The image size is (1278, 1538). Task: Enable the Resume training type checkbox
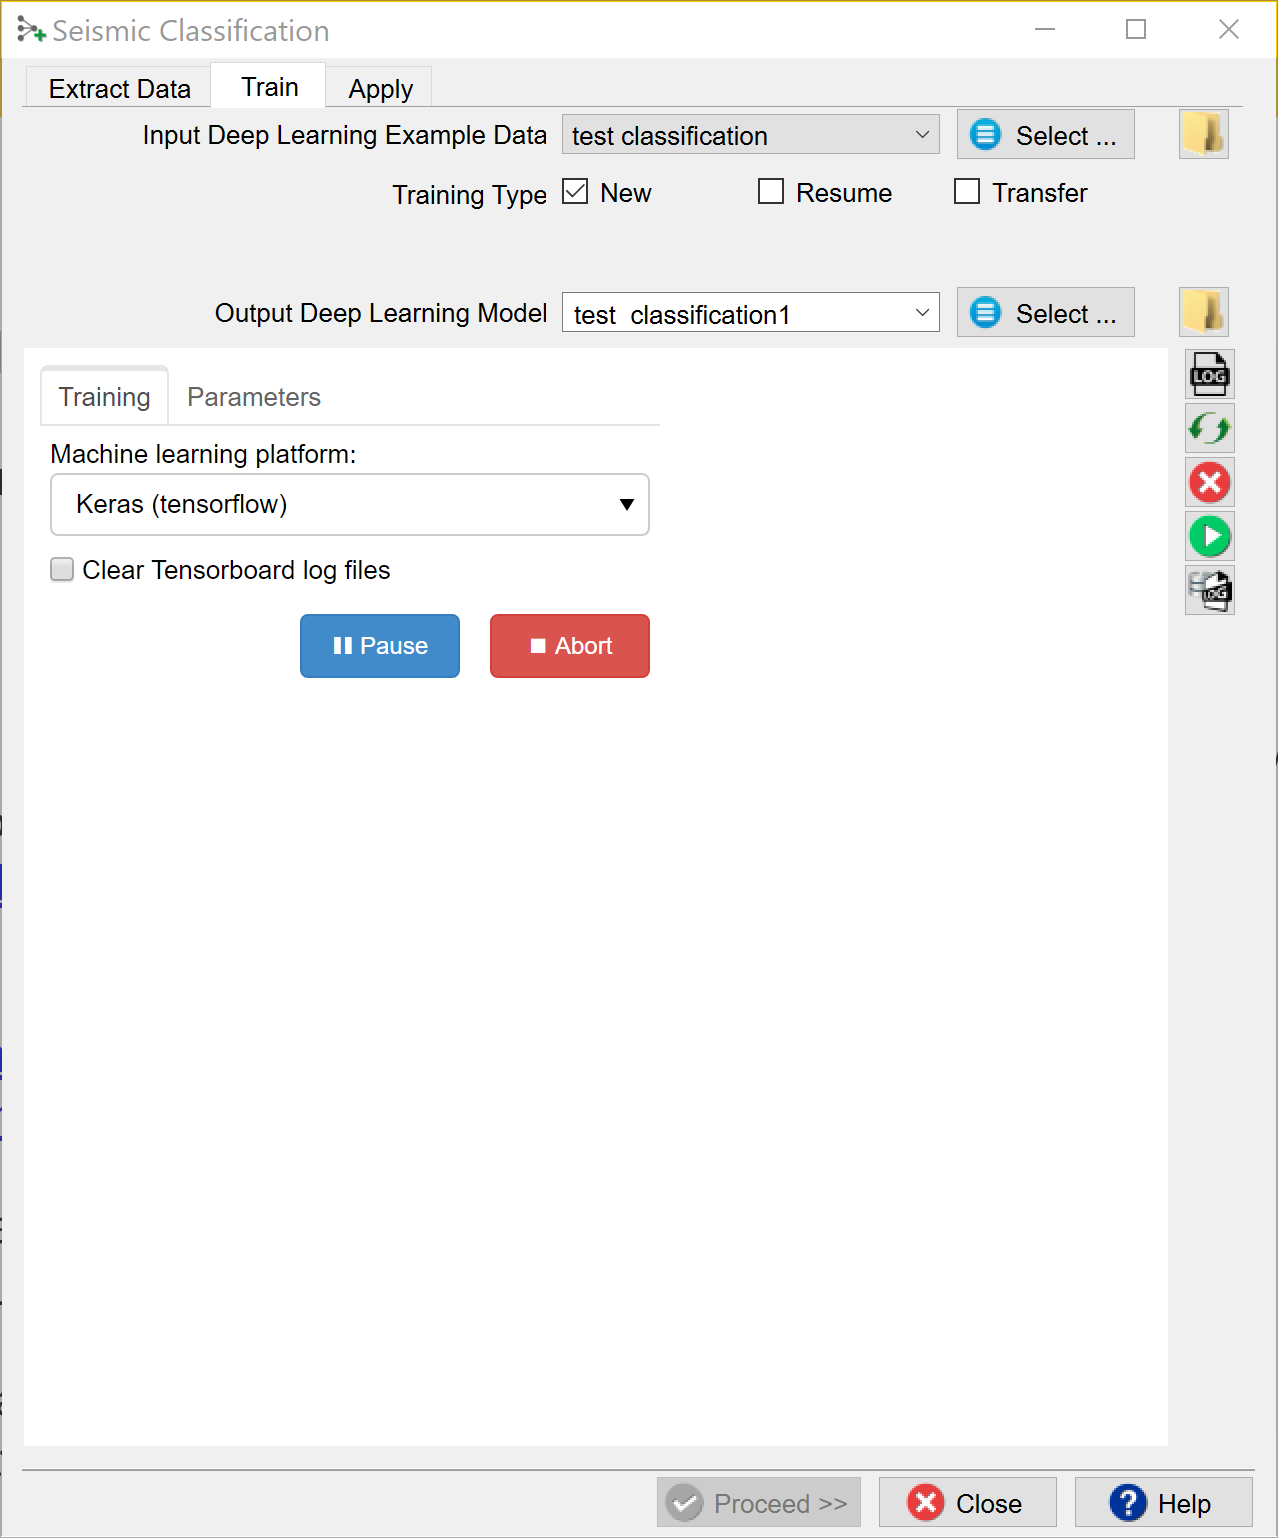pos(771,191)
